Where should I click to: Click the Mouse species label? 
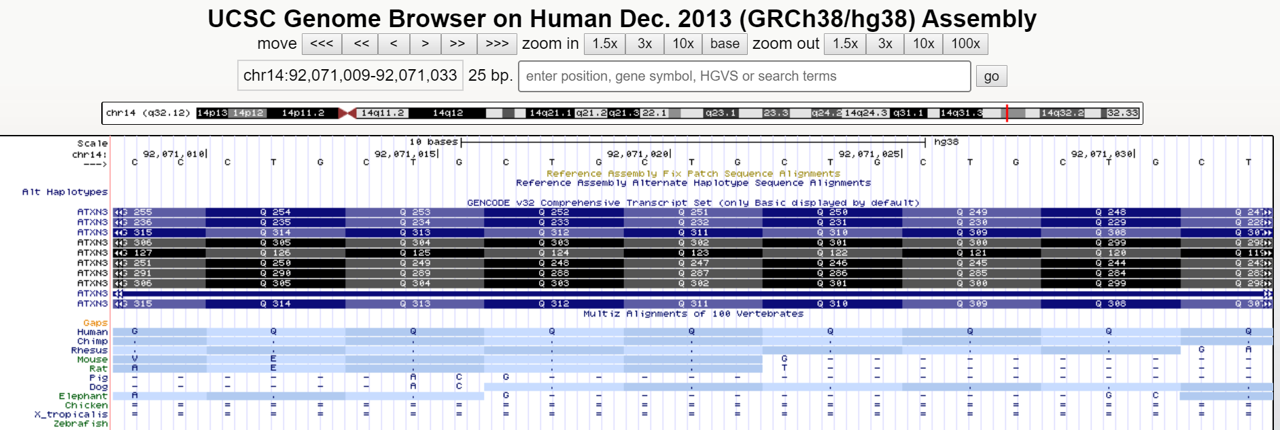93,359
